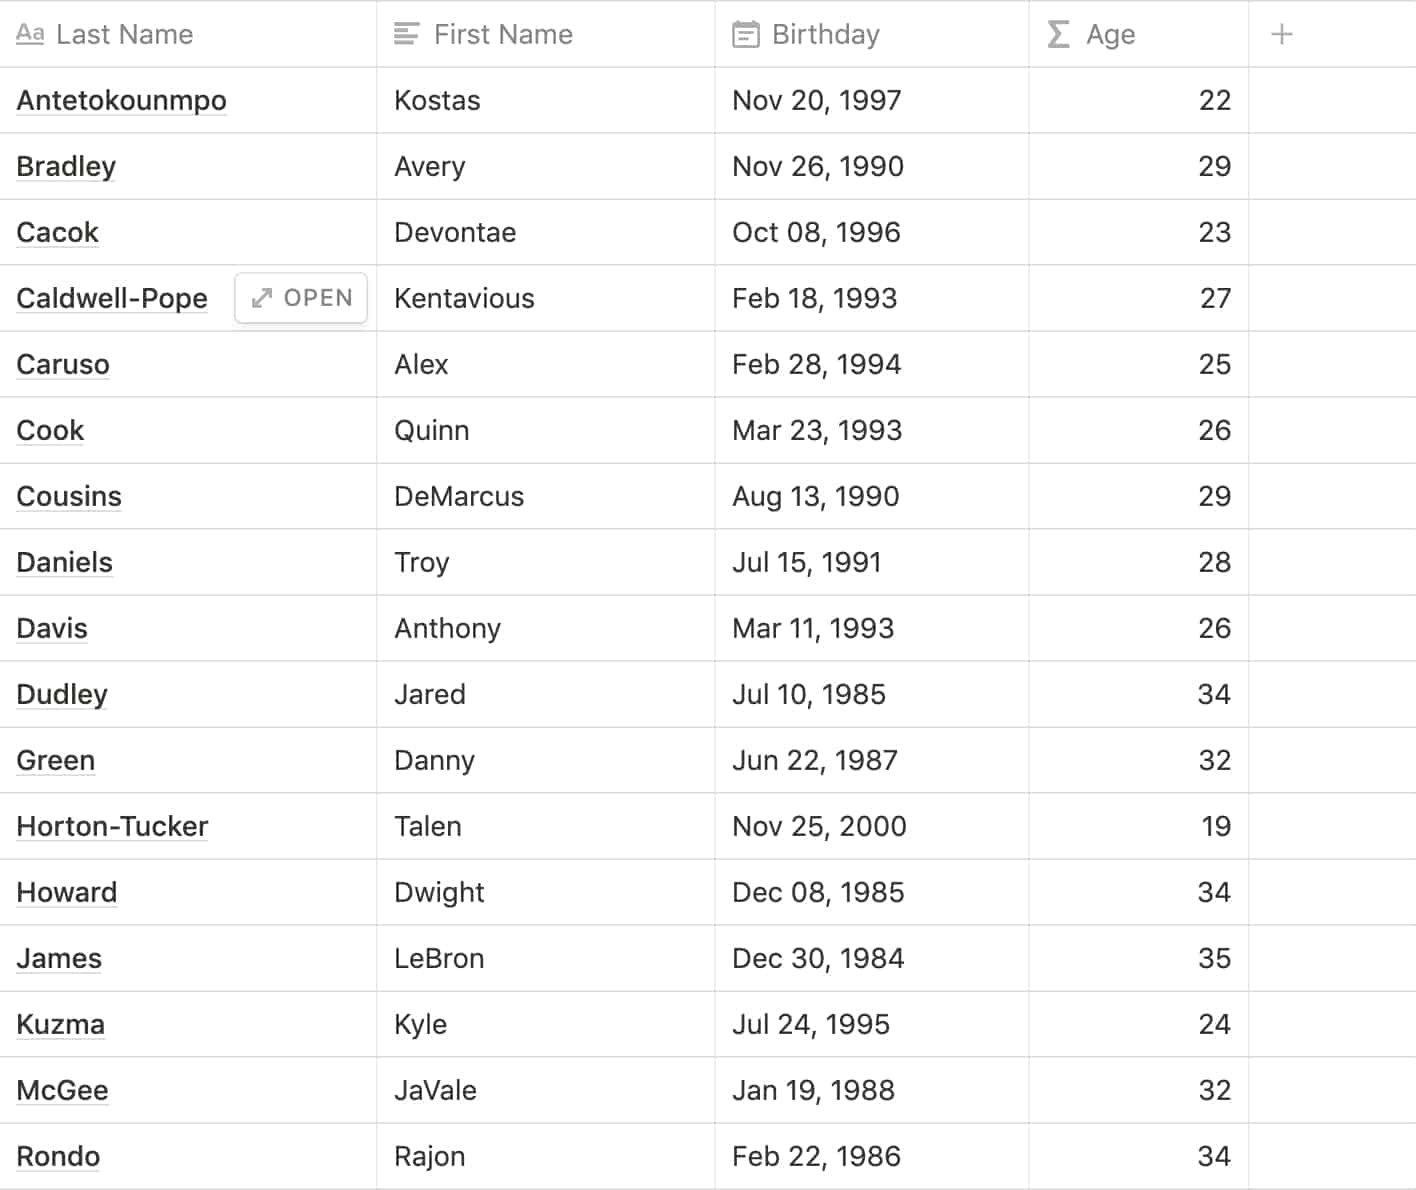The width and height of the screenshot is (1416, 1190).
Task: Click the Σ sum icon on Age column
Action: point(1057,33)
